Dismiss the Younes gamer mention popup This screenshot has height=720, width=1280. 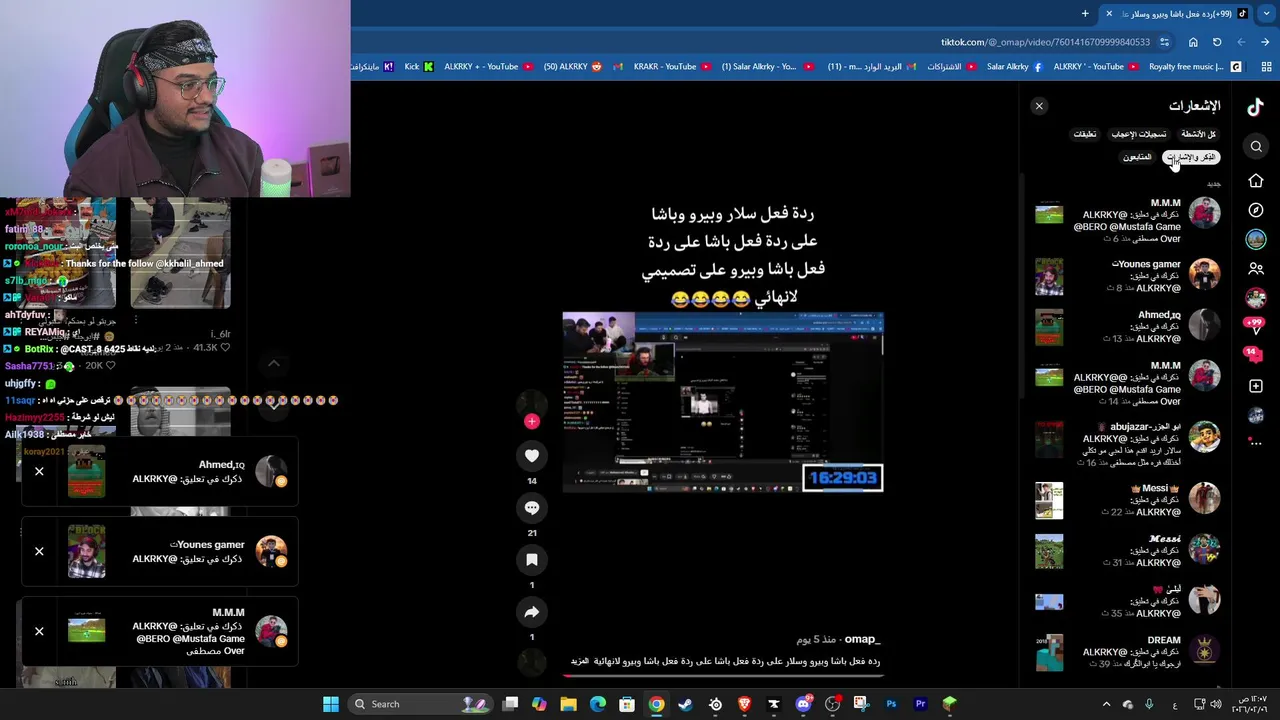[39, 551]
